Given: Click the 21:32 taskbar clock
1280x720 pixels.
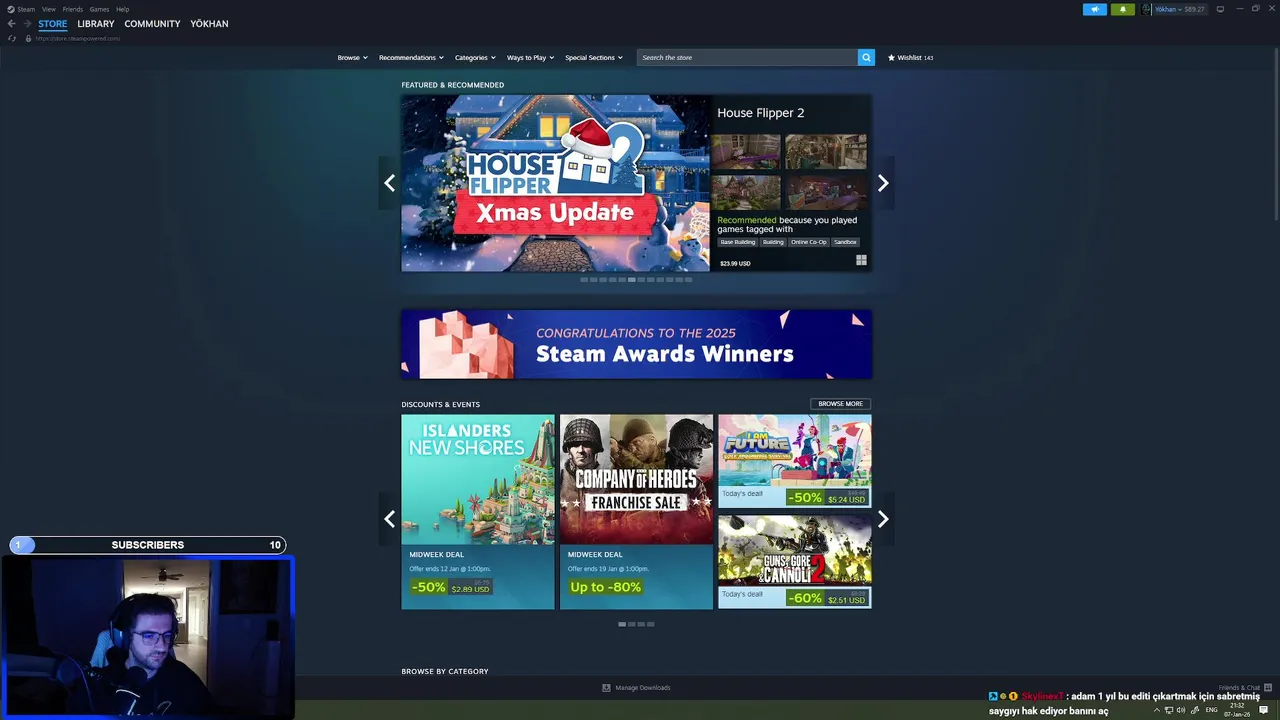Looking at the screenshot, I should coord(1238,705).
